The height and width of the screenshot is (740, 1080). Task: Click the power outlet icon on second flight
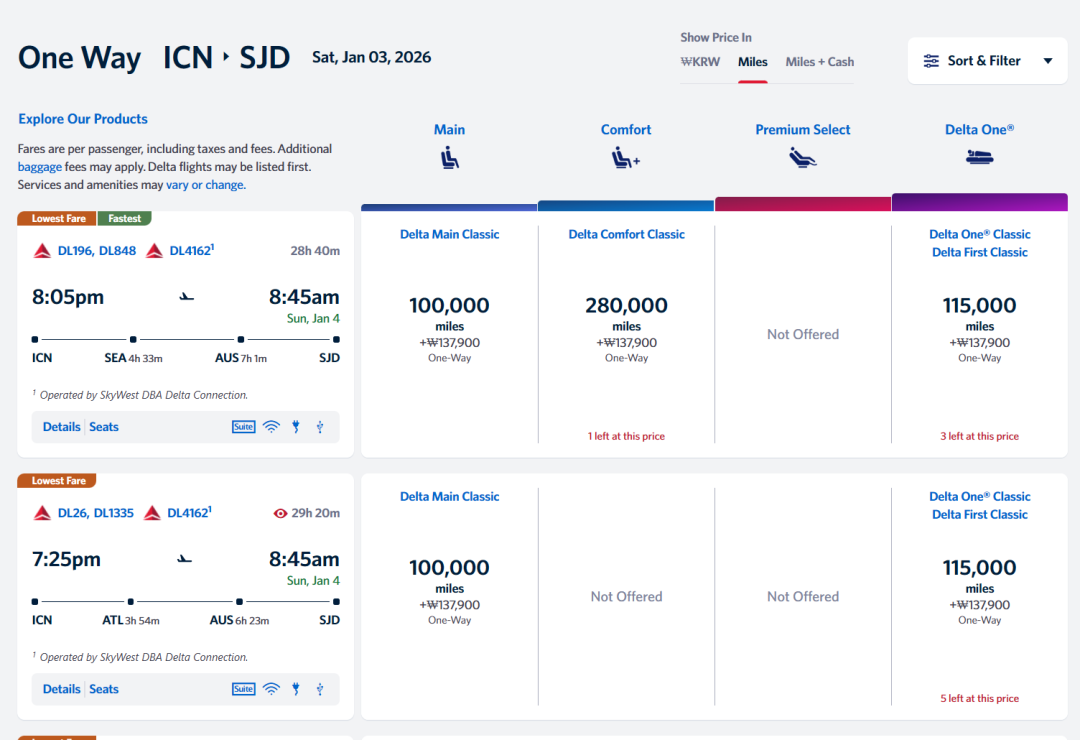[296, 689]
